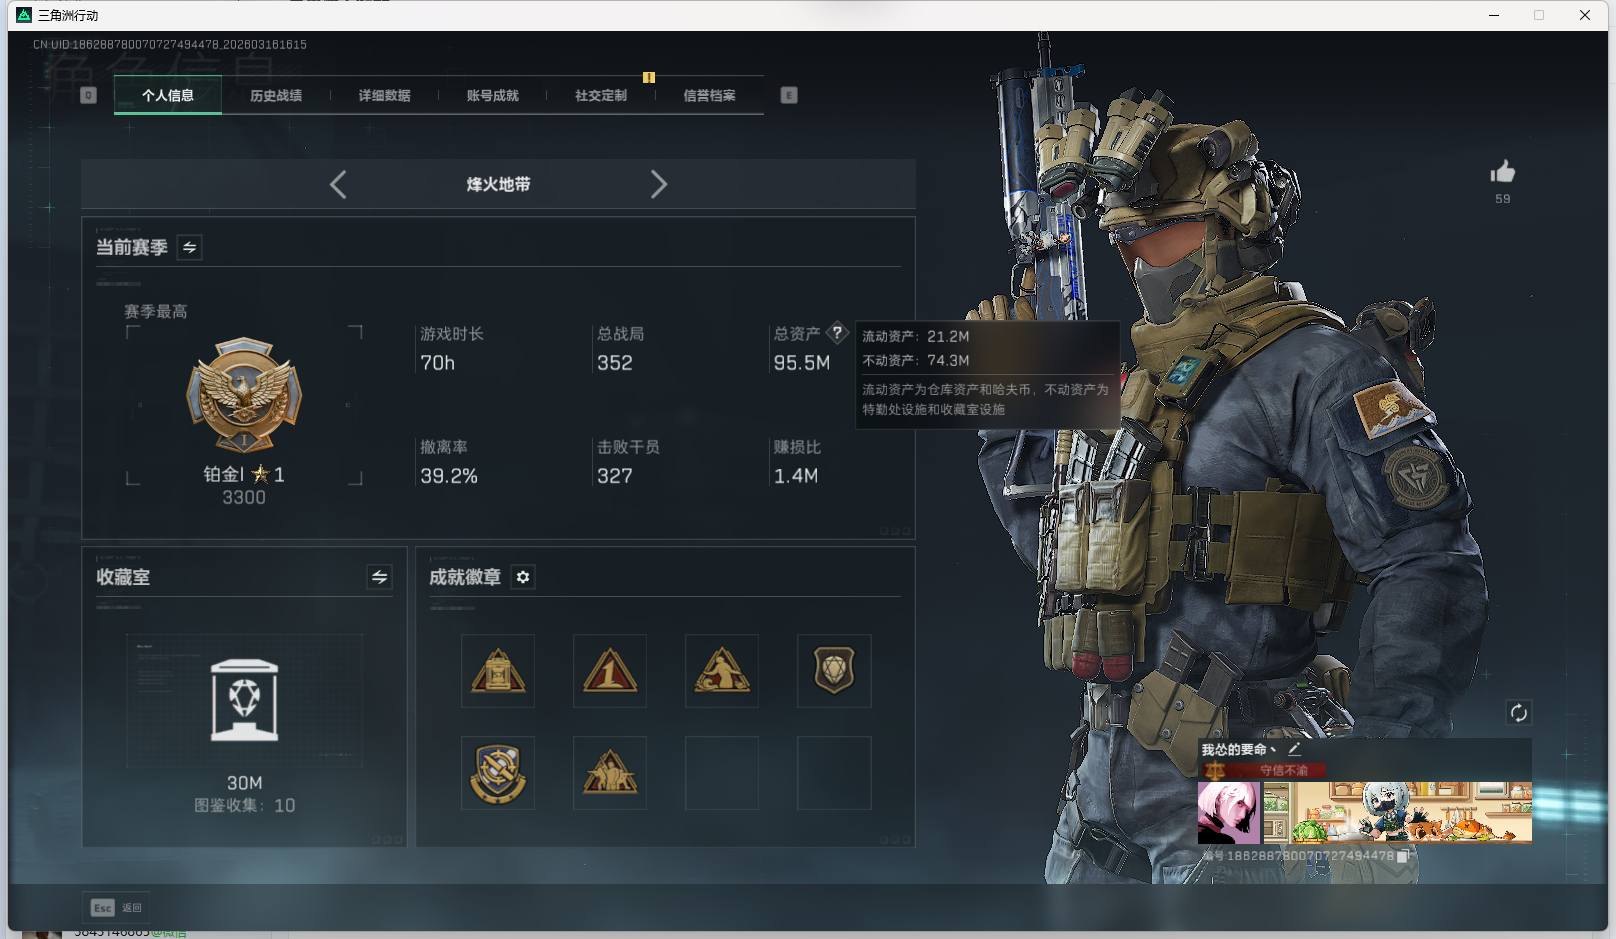Open the 历史战绩 tab
1616x939 pixels.
pos(276,96)
